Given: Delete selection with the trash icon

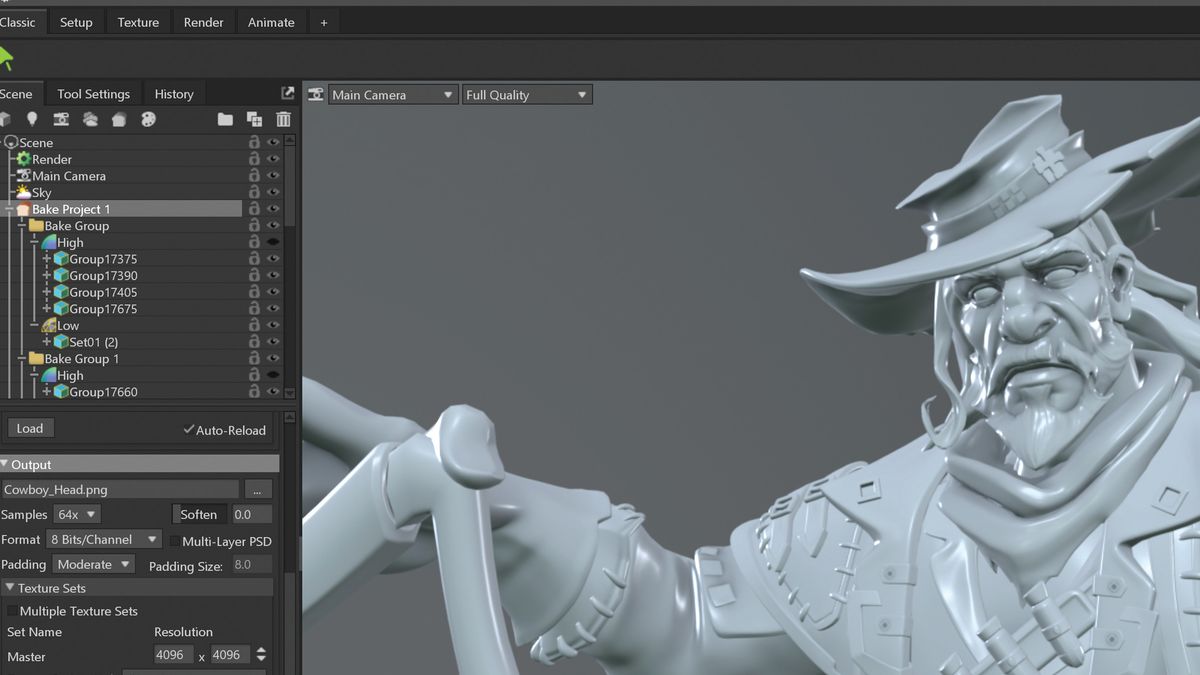Looking at the screenshot, I should coord(283,119).
